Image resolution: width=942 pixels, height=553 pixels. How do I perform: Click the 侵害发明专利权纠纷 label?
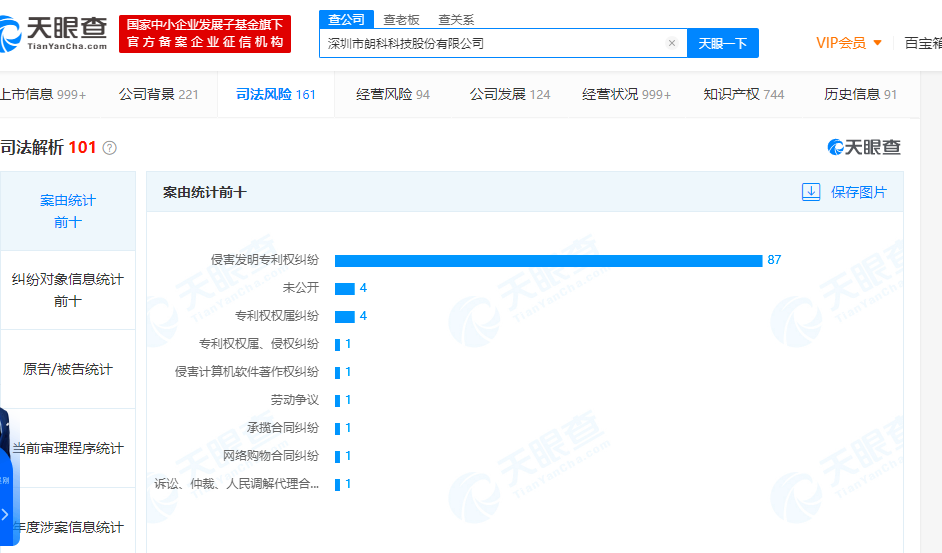coord(265,260)
